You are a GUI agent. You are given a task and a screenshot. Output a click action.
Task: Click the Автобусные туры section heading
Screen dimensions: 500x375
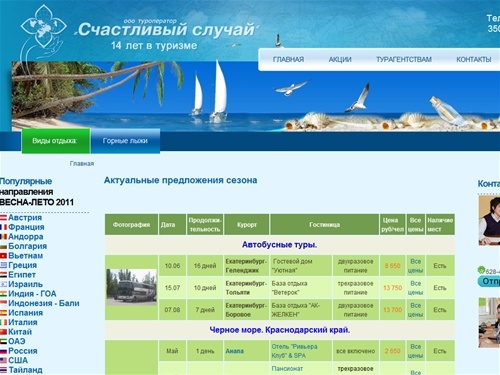(279, 245)
